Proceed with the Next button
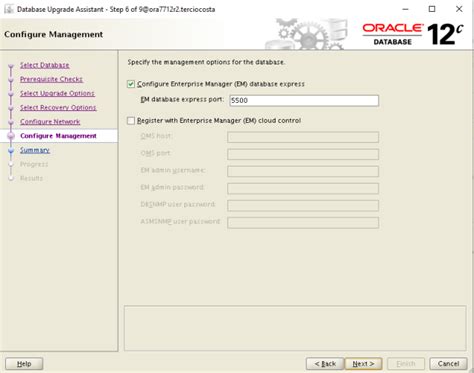474x373 pixels. tap(363, 364)
